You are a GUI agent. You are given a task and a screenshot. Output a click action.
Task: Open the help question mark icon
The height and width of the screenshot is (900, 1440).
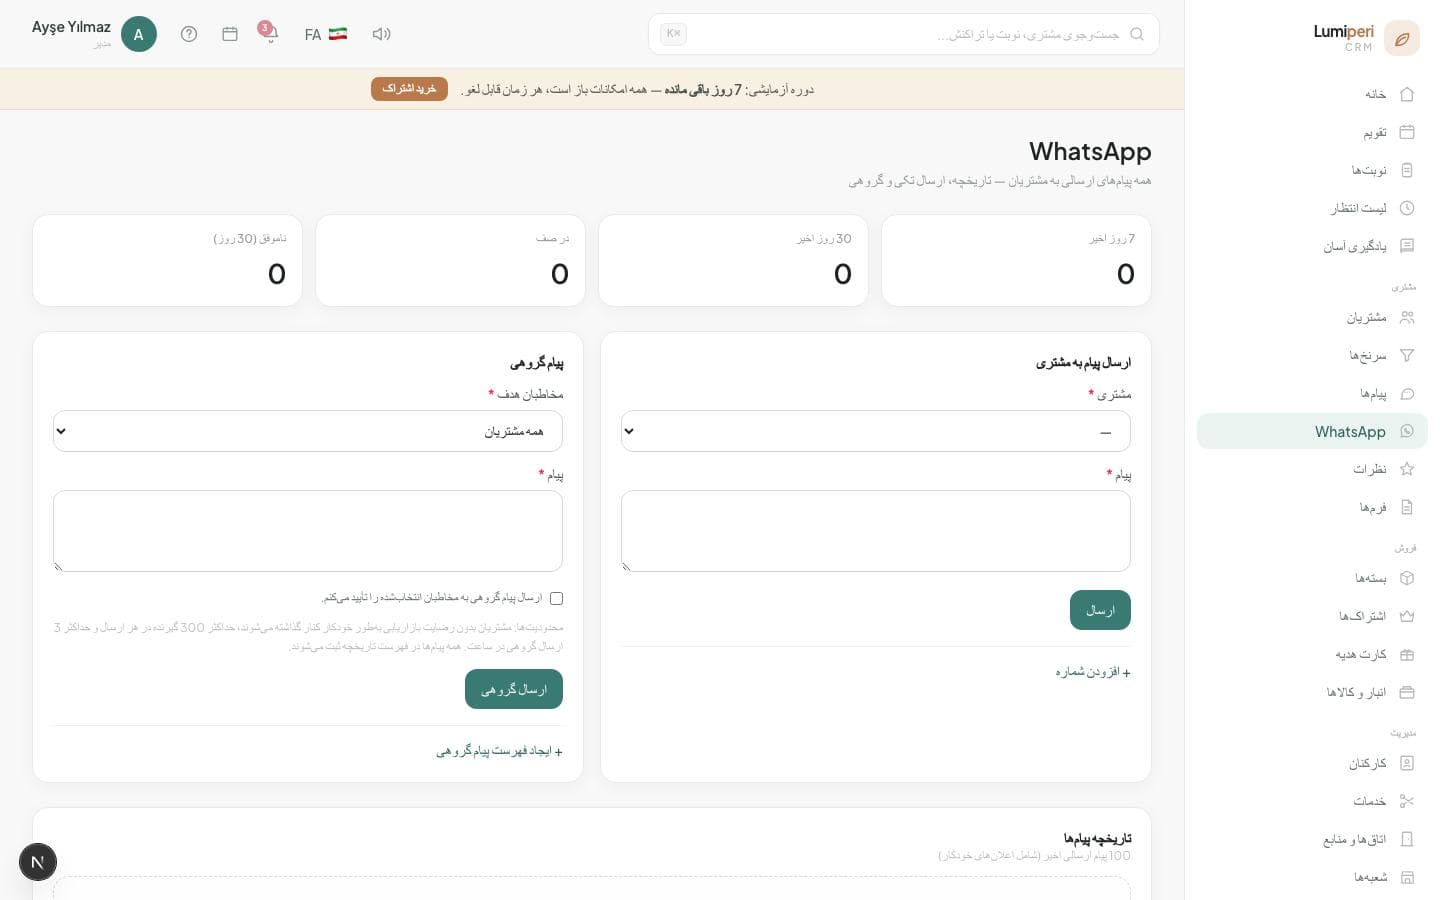tap(189, 34)
